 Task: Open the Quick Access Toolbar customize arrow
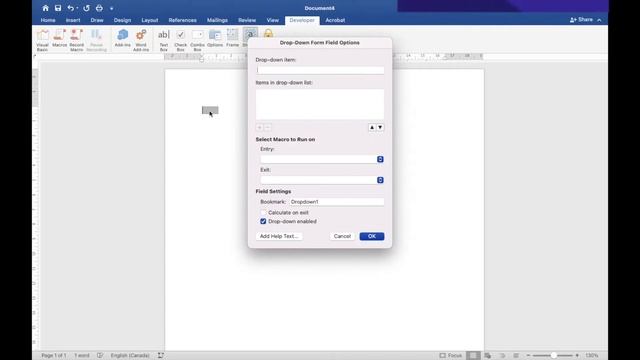click(x=111, y=8)
